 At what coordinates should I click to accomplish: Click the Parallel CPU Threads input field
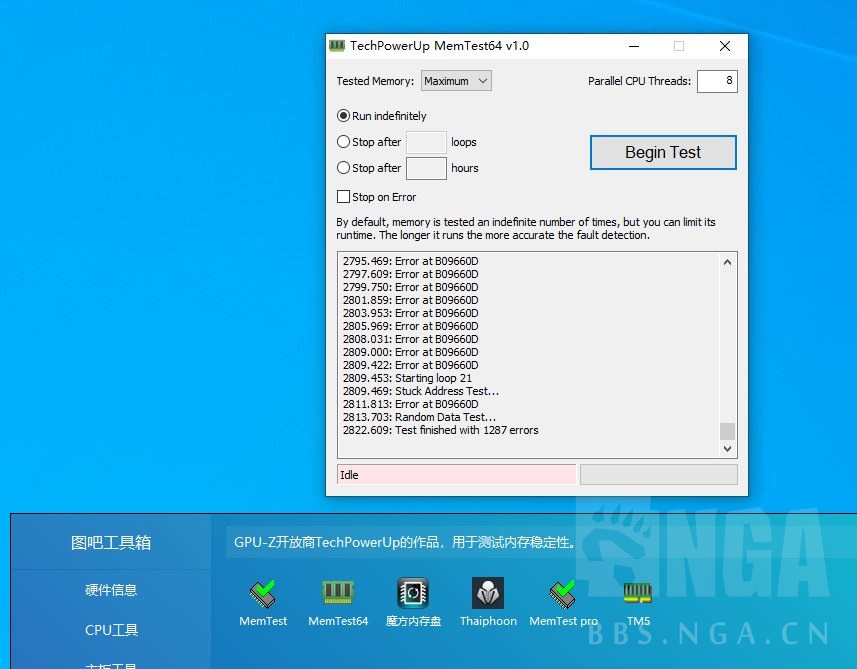click(717, 81)
